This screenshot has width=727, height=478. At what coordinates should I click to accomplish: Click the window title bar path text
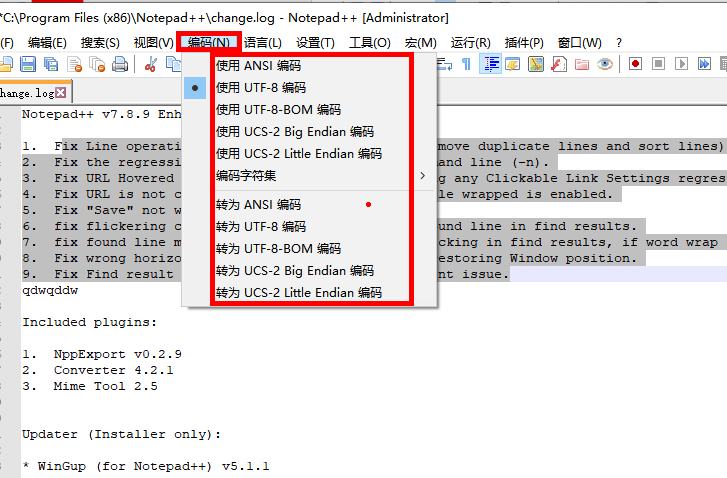[225, 18]
